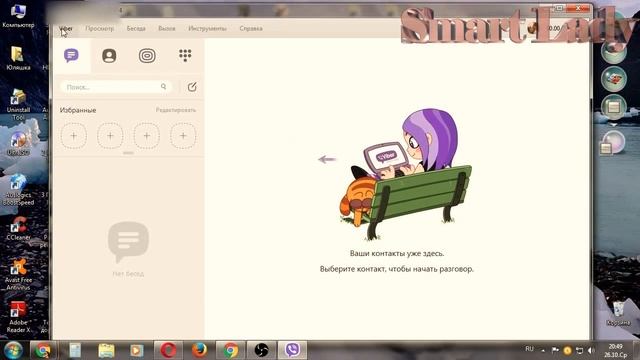This screenshot has height=360, width=640.
Task: Open the Public Accounts tab icon
Action: 147,56
